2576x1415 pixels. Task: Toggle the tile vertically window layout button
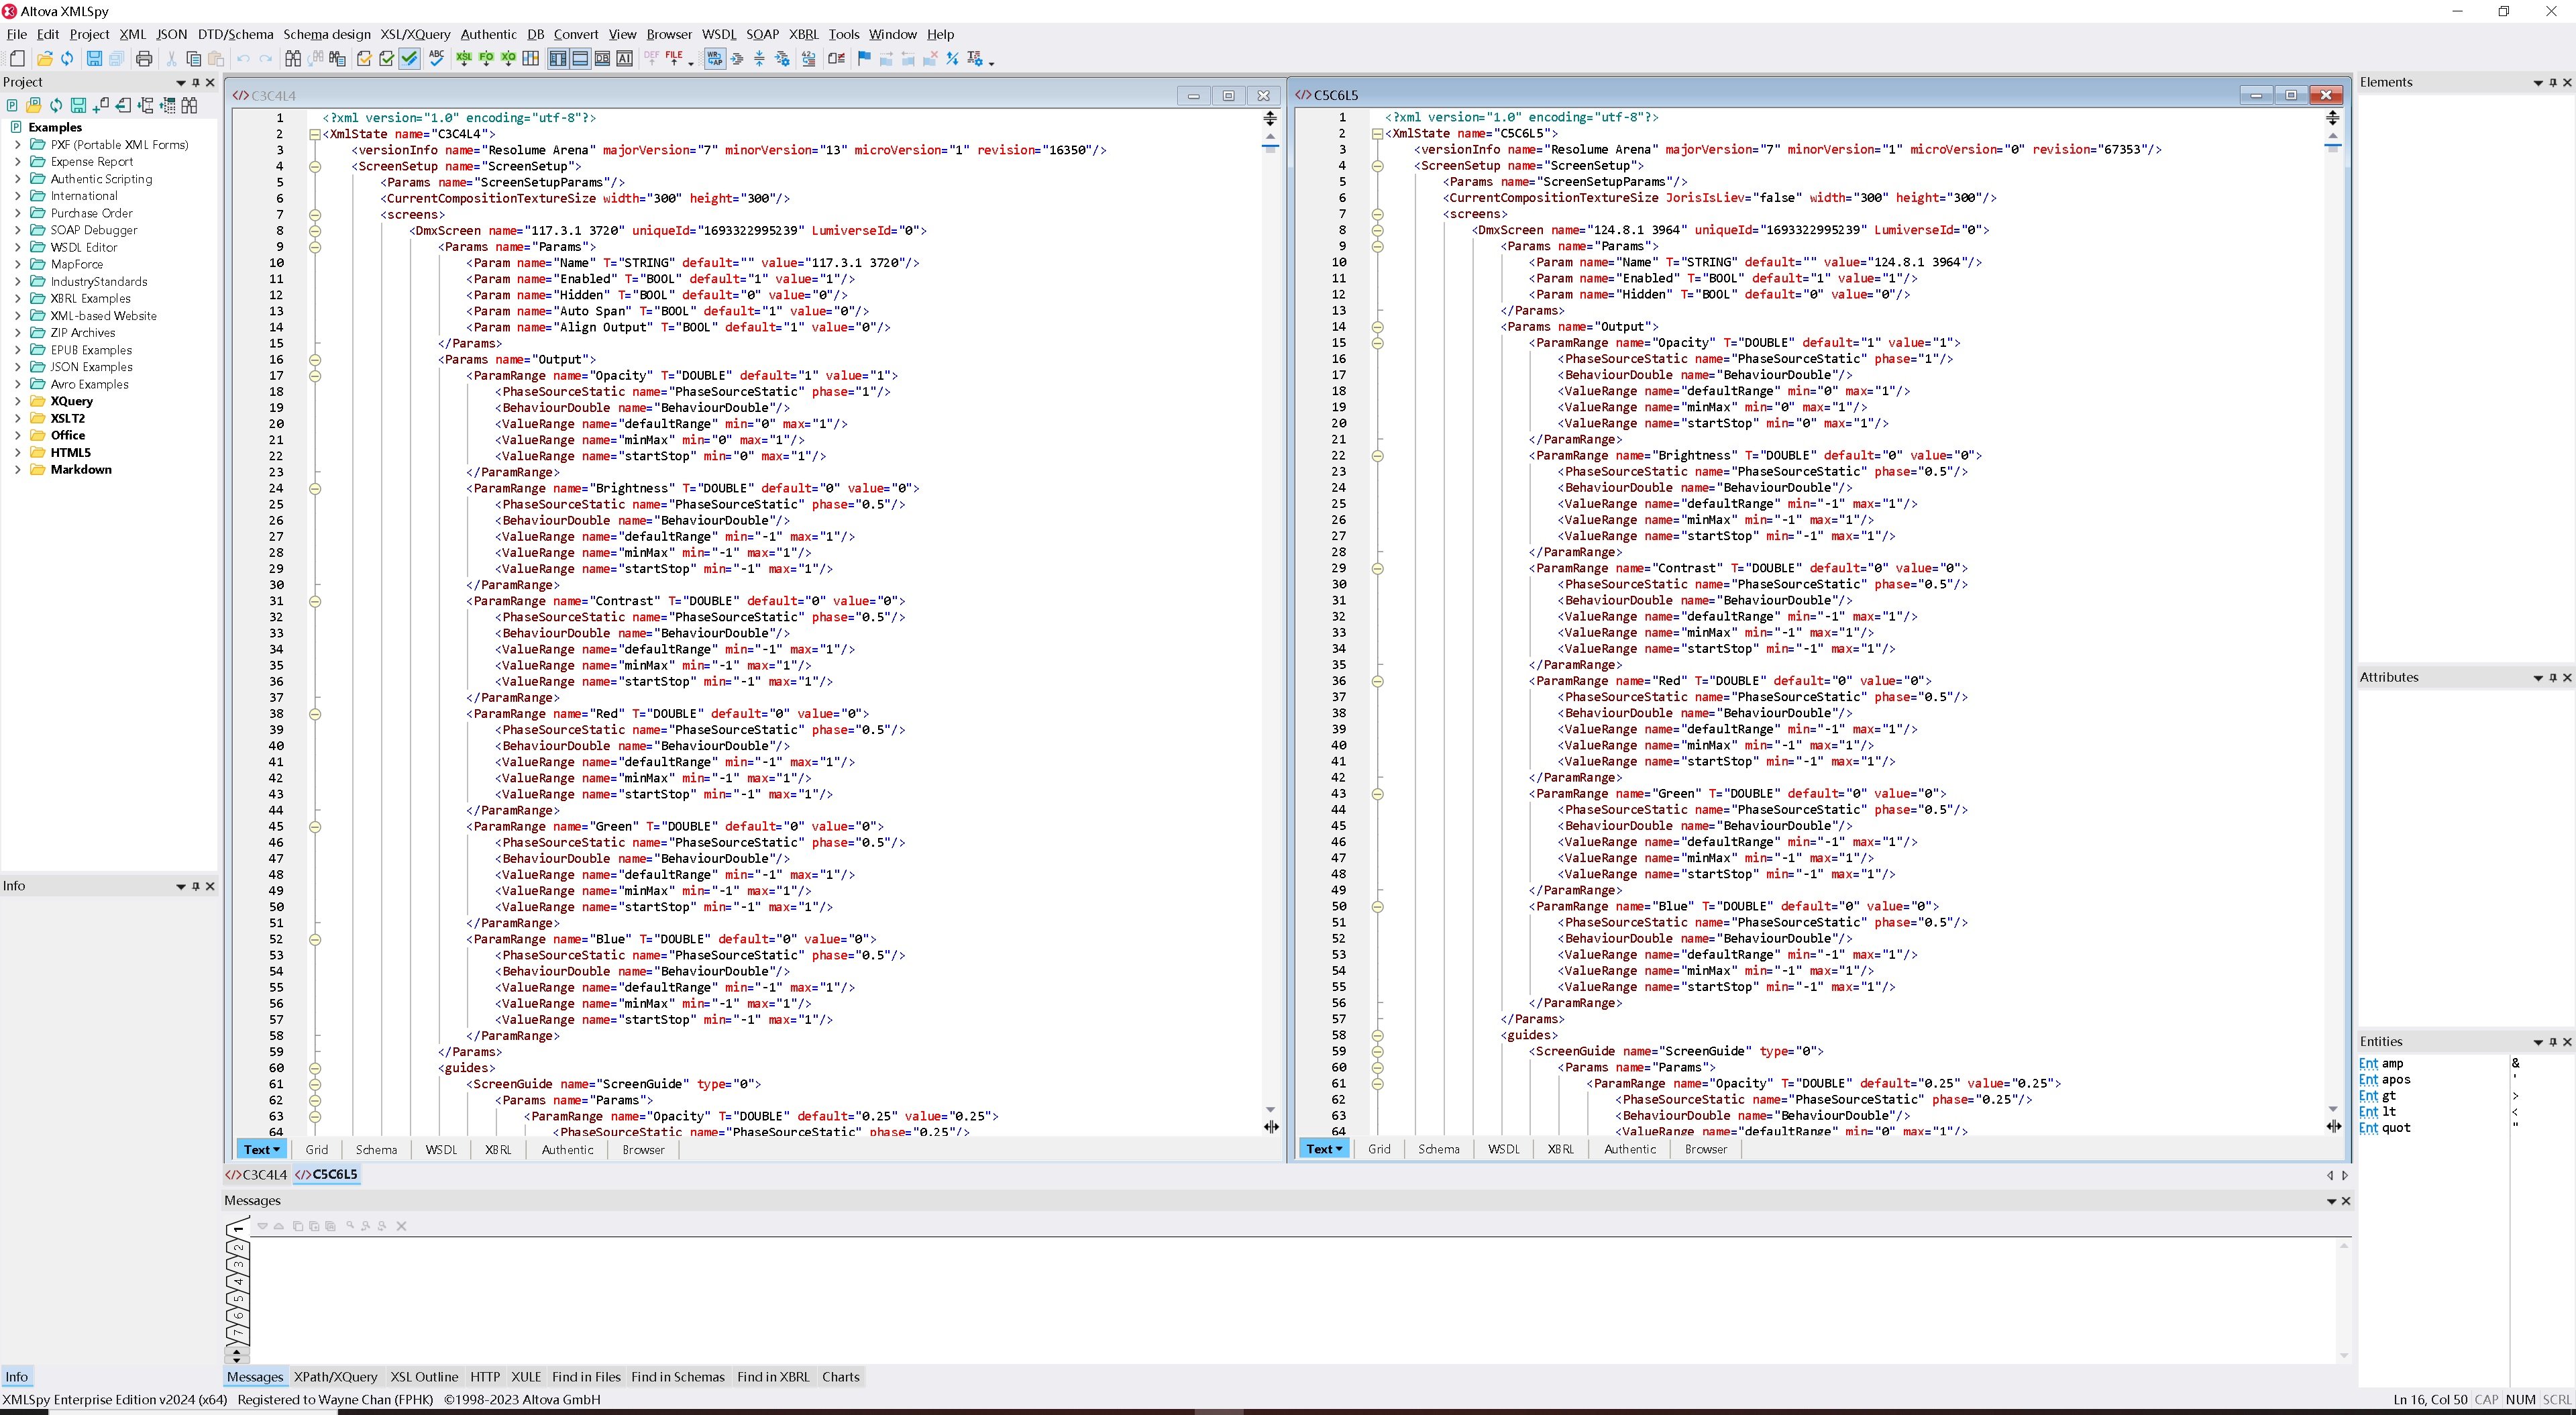pyautogui.click(x=558, y=59)
